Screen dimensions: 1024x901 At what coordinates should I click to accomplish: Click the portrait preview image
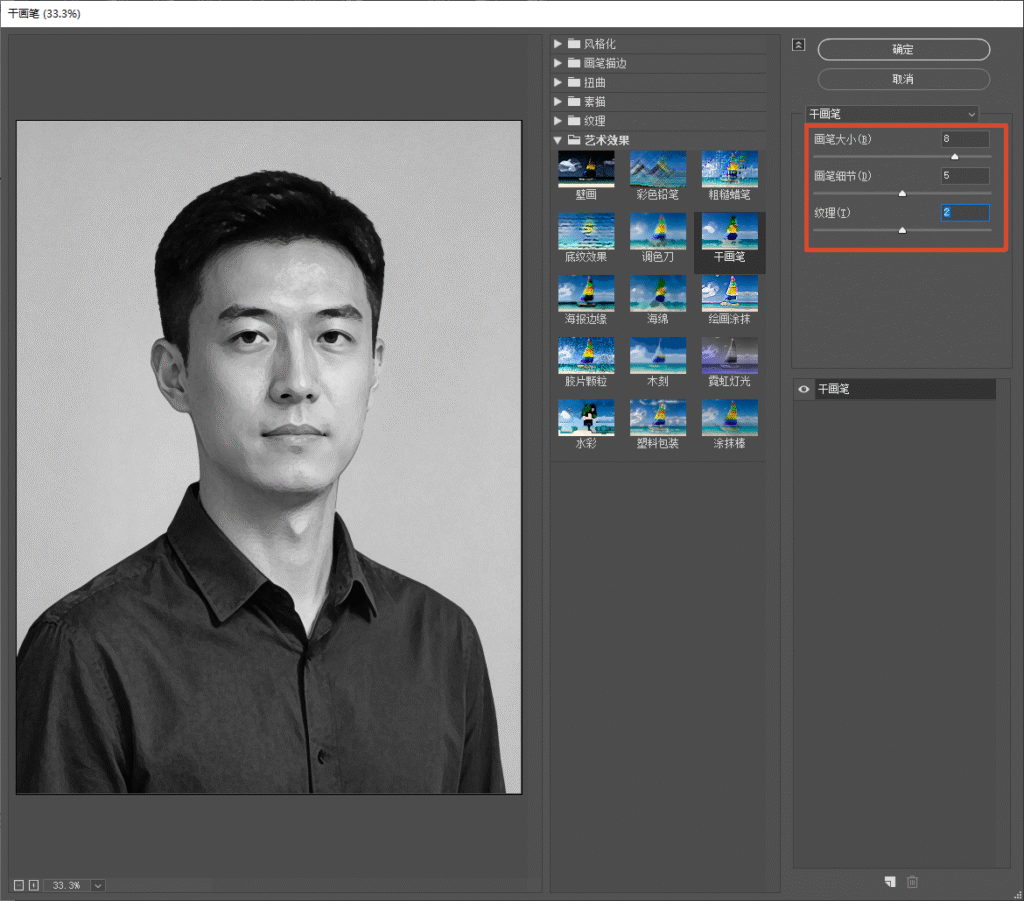[269, 457]
